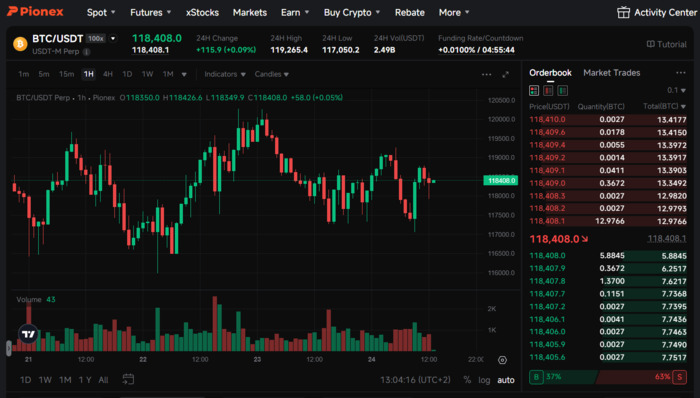The height and width of the screenshot is (398, 700).
Task: Click the Pionex logo
Action: click(x=35, y=12)
